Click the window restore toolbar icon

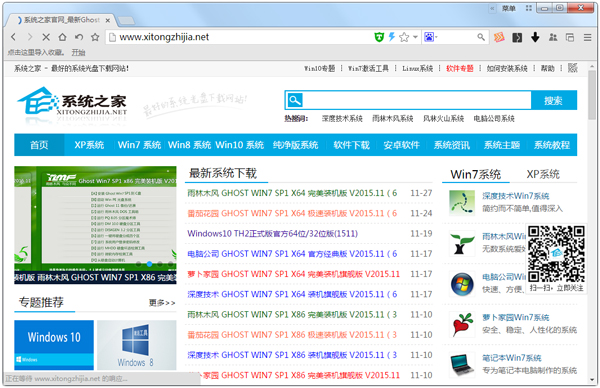click(570, 37)
